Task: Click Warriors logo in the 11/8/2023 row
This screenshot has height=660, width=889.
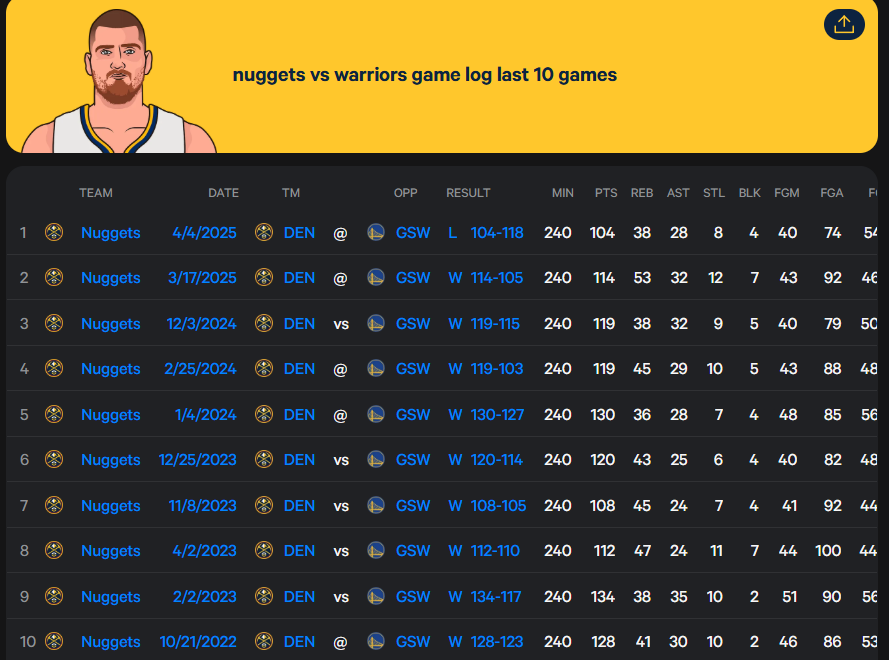Action: 376,505
